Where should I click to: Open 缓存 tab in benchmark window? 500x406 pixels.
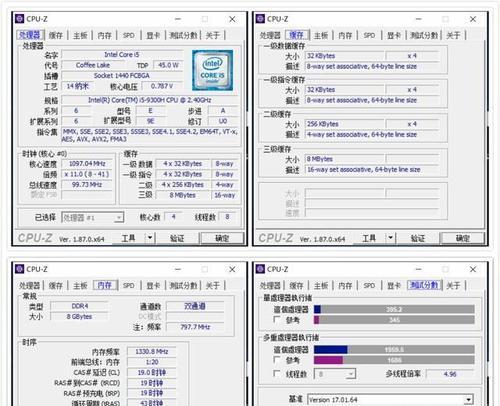tap(296, 285)
